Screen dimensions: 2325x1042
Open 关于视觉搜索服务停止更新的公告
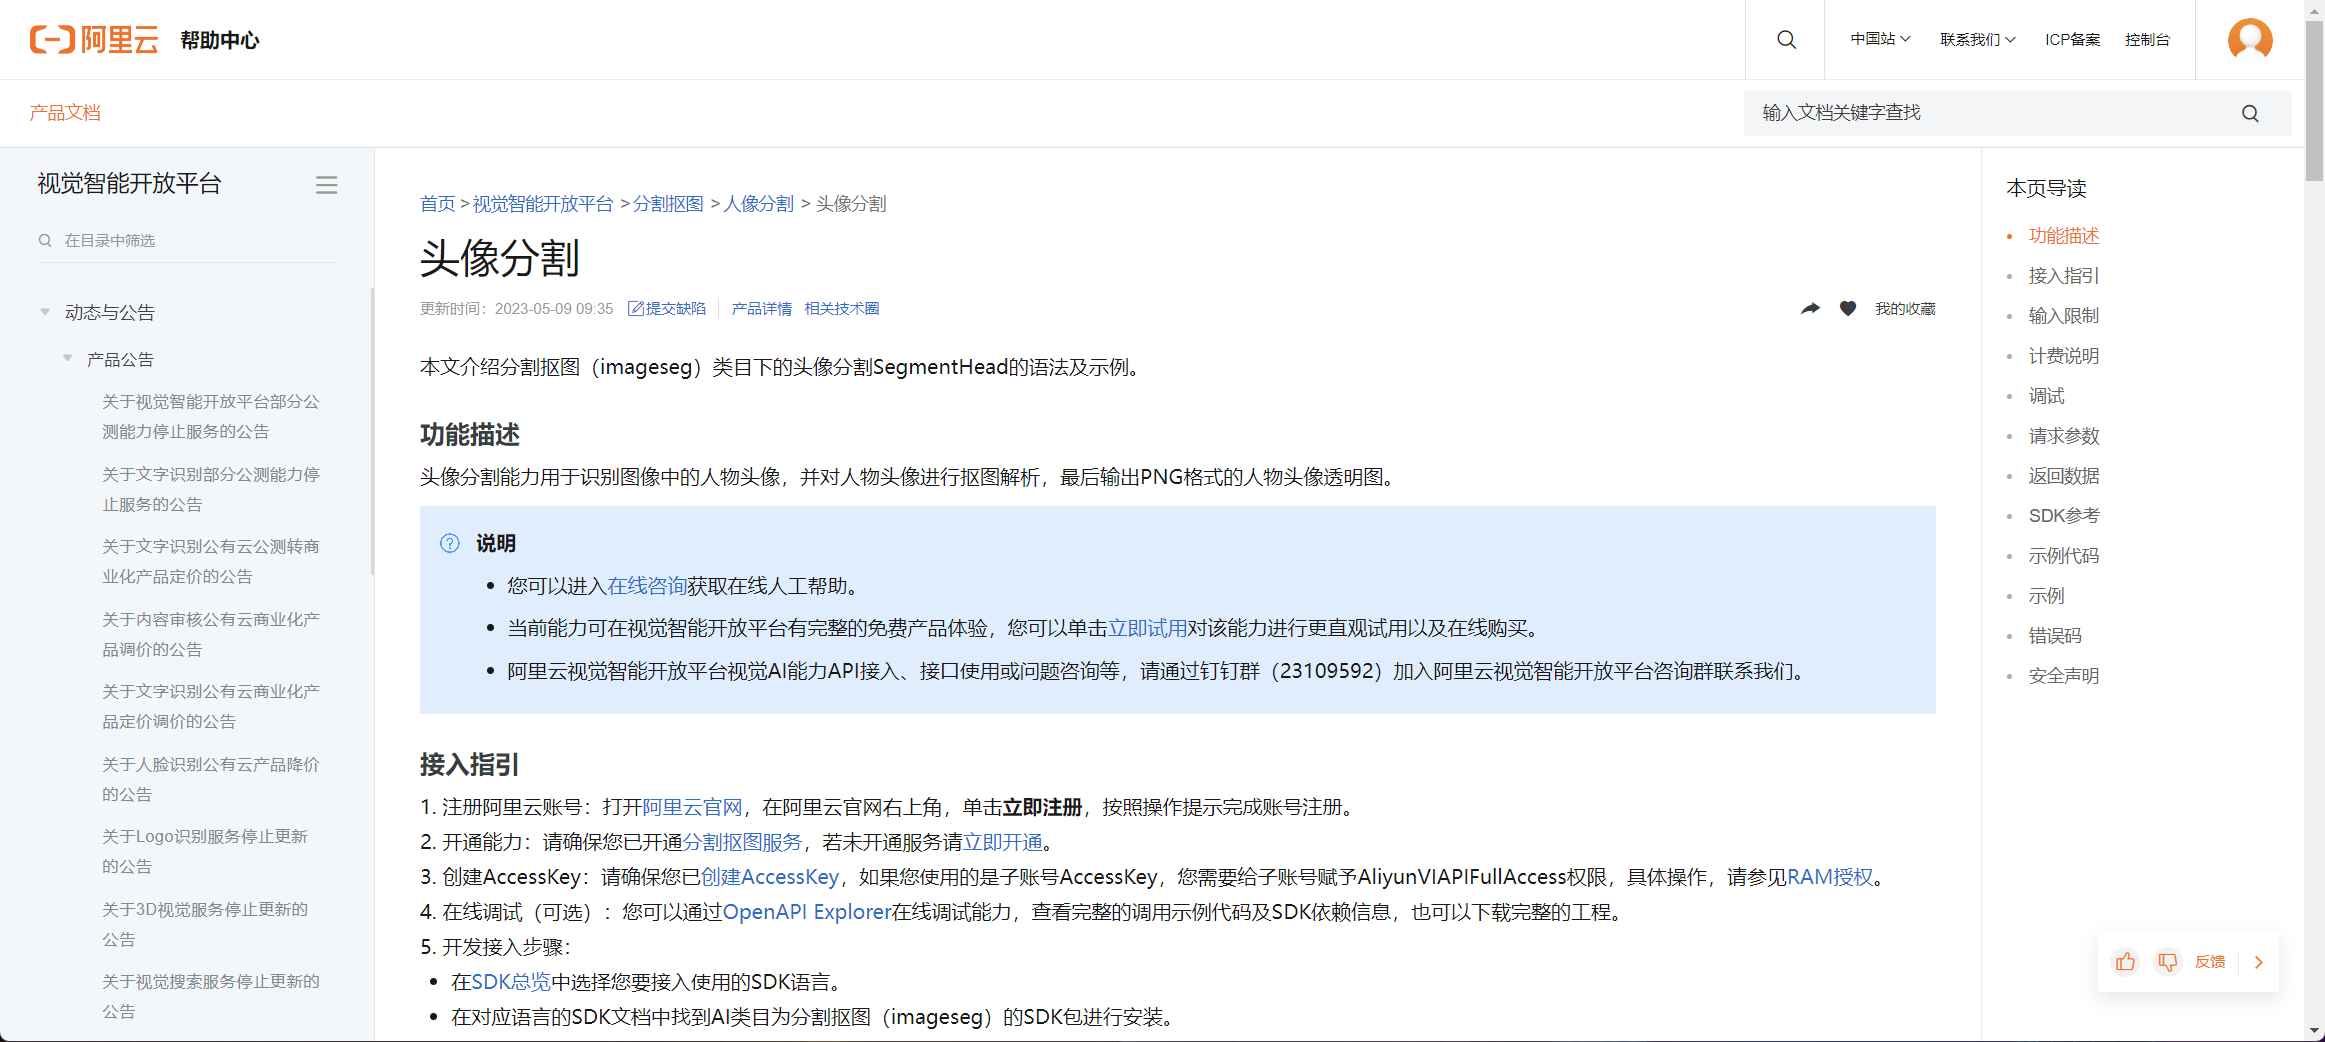point(210,997)
